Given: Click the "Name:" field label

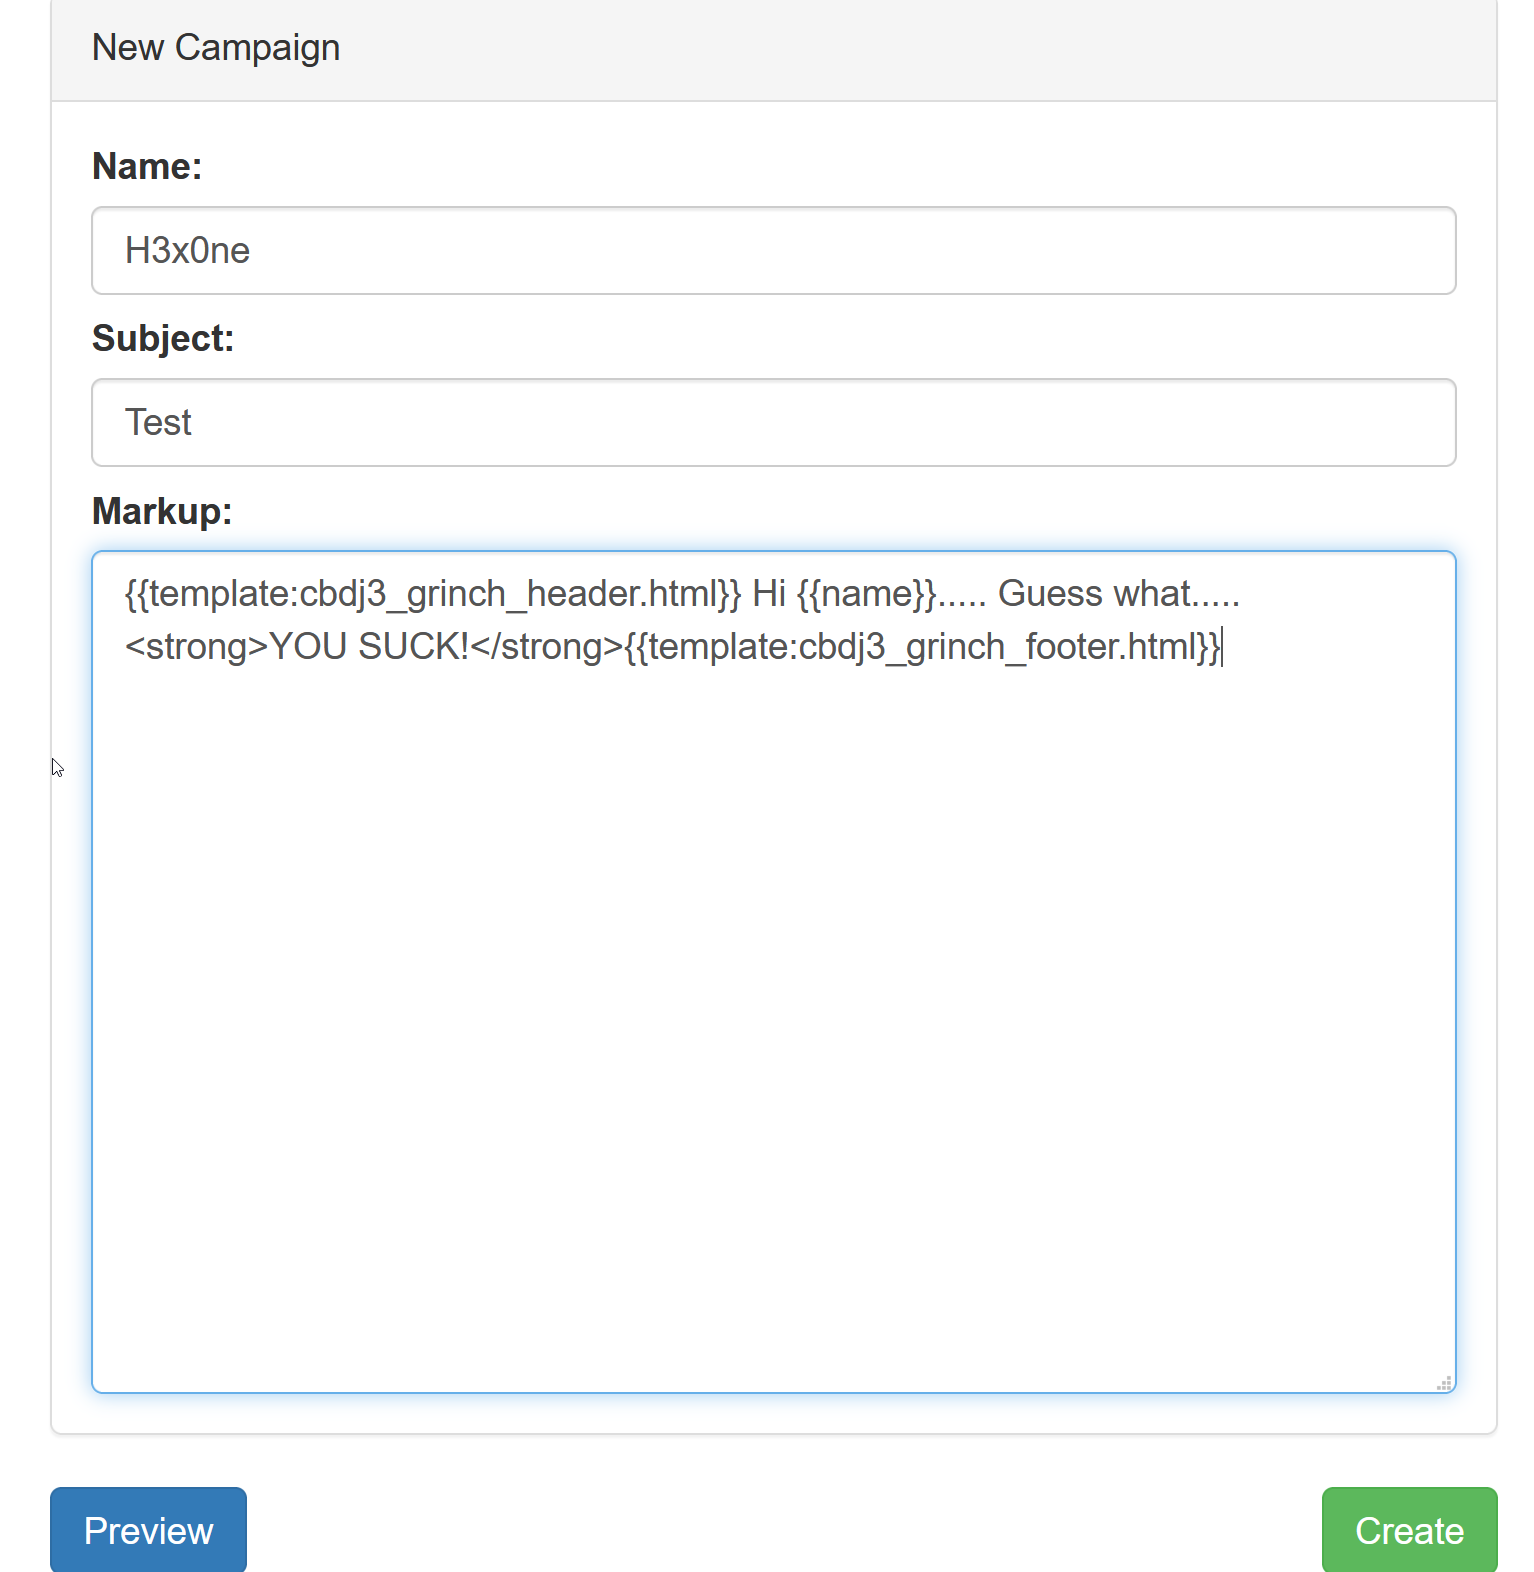Looking at the screenshot, I should click(x=147, y=167).
